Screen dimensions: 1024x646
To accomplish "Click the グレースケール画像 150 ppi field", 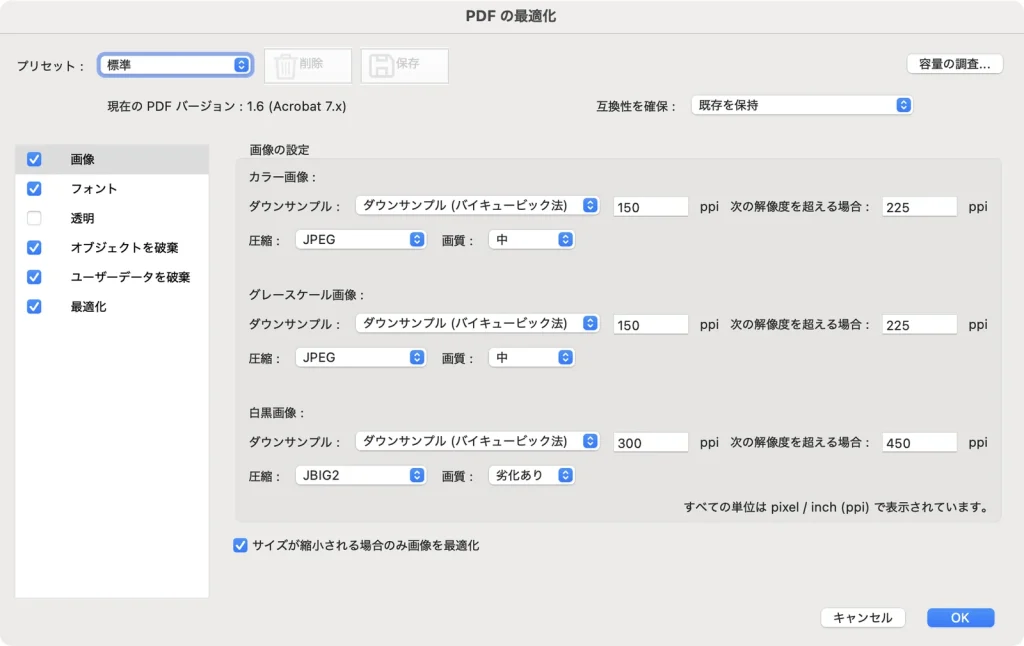I will click(650, 325).
